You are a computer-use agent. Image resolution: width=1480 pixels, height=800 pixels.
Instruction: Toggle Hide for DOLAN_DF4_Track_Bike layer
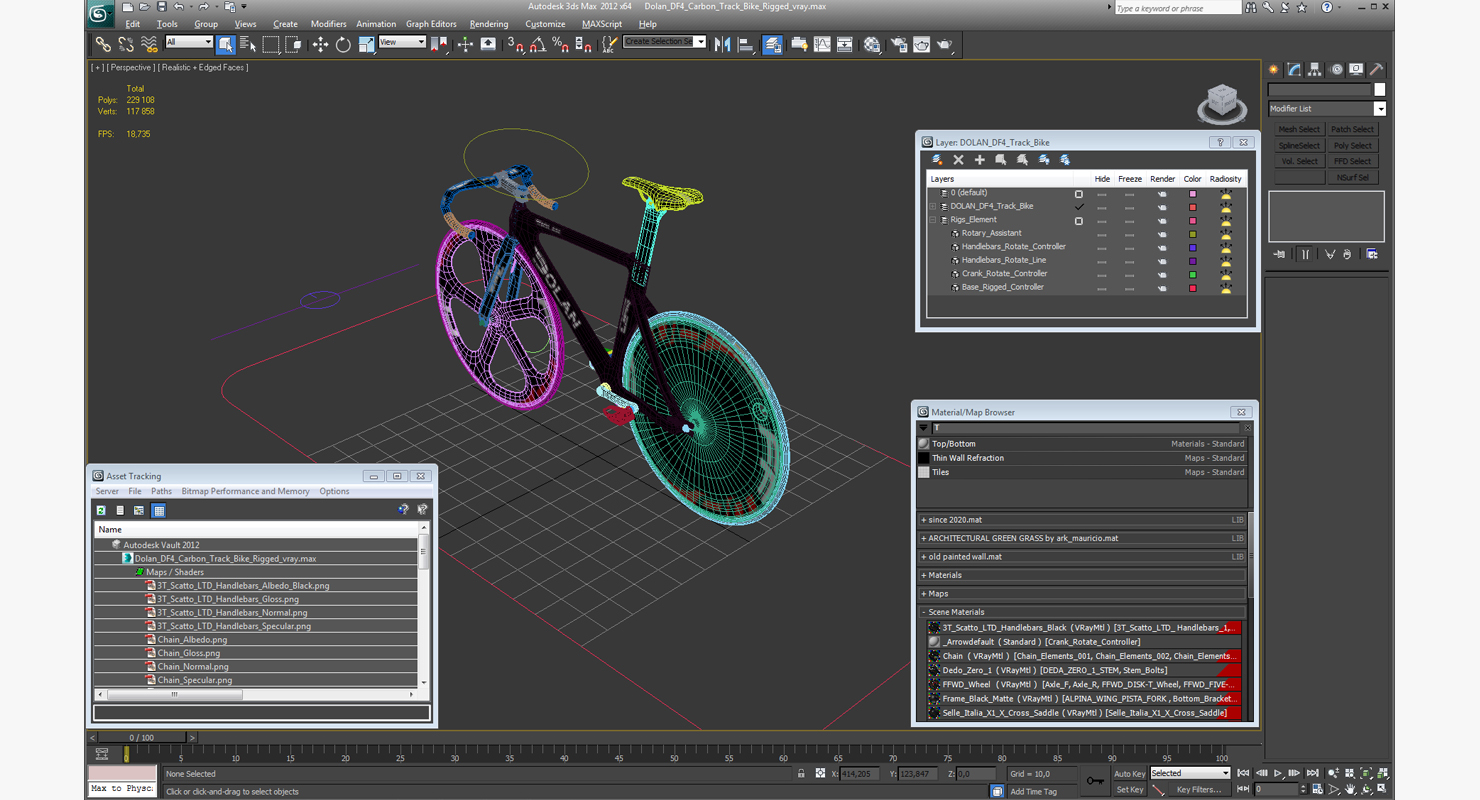[x=1102, y=207]
